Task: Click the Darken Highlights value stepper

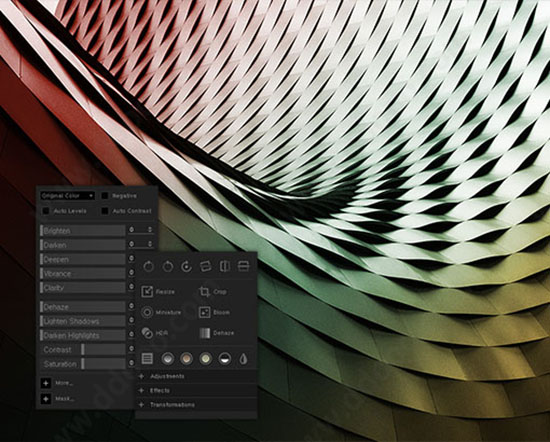Action: [132, 334]
